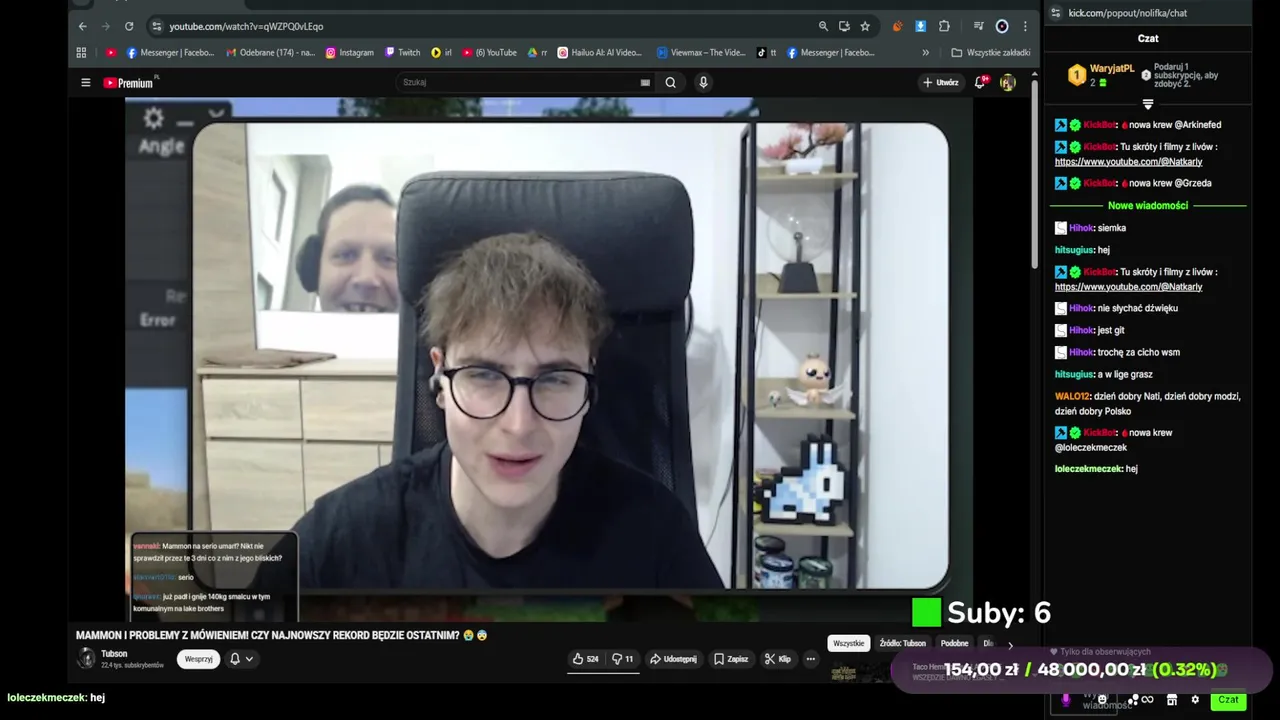Go to YouTube Premium home logo
1280x720 pixels.
[x=130, y=83]
